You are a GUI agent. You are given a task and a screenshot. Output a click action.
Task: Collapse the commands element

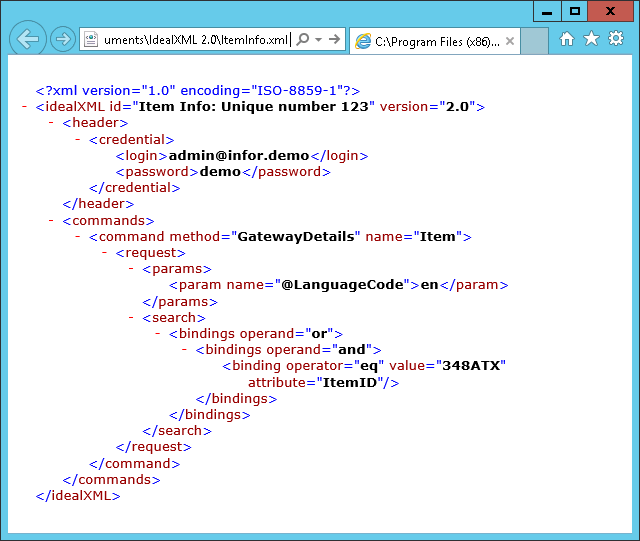(x=51, y=221)
